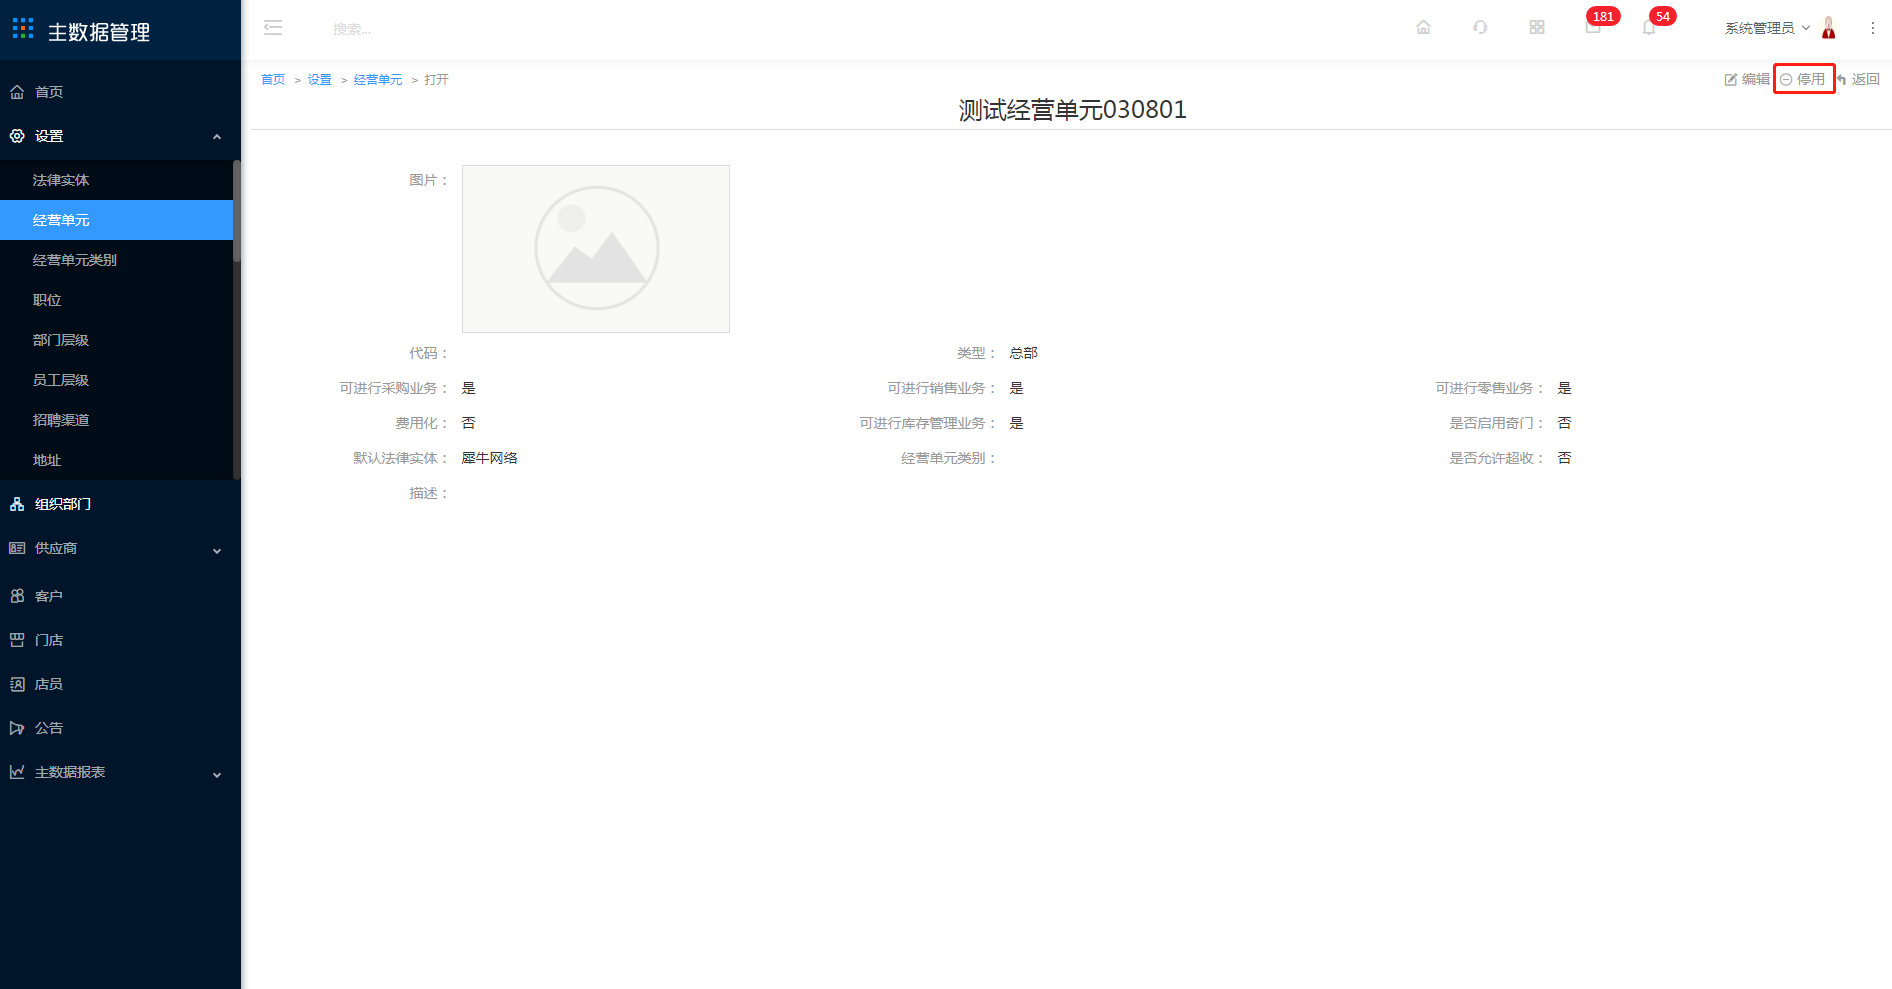The width and height of the screenshot is (1892, 989).
Task: Click the 可进行零售业务 label
Action: pos(1489,388)
